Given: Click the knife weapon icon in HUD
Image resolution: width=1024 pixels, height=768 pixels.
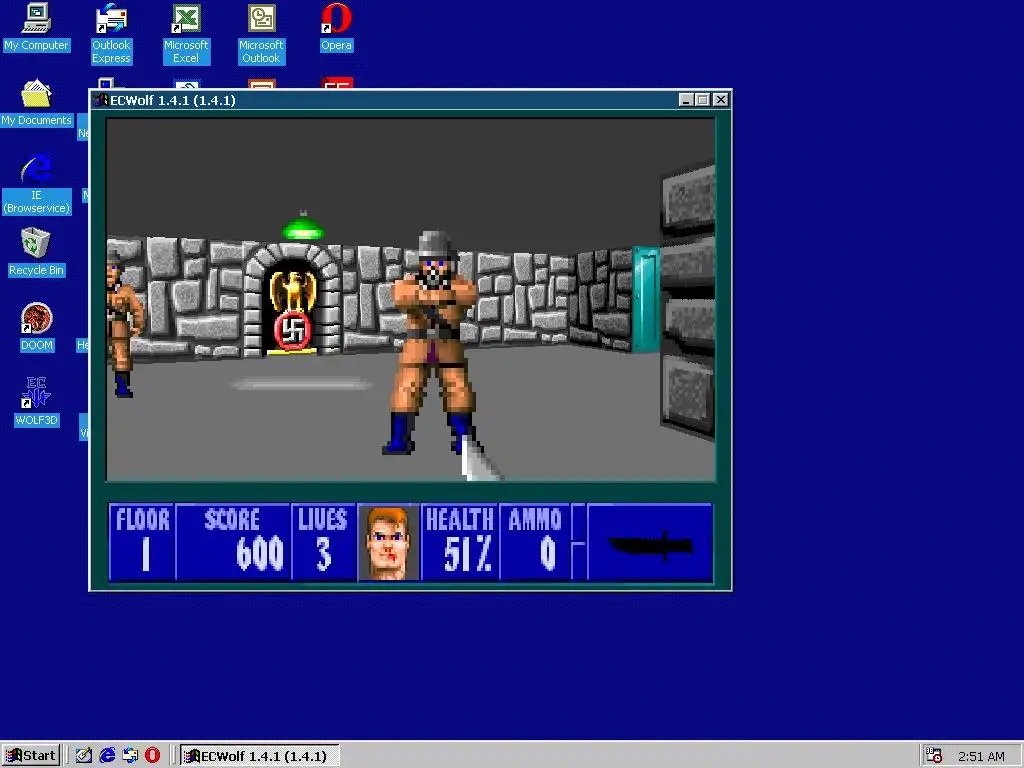Looking at the screenshot, I should [x=650, y=543].
